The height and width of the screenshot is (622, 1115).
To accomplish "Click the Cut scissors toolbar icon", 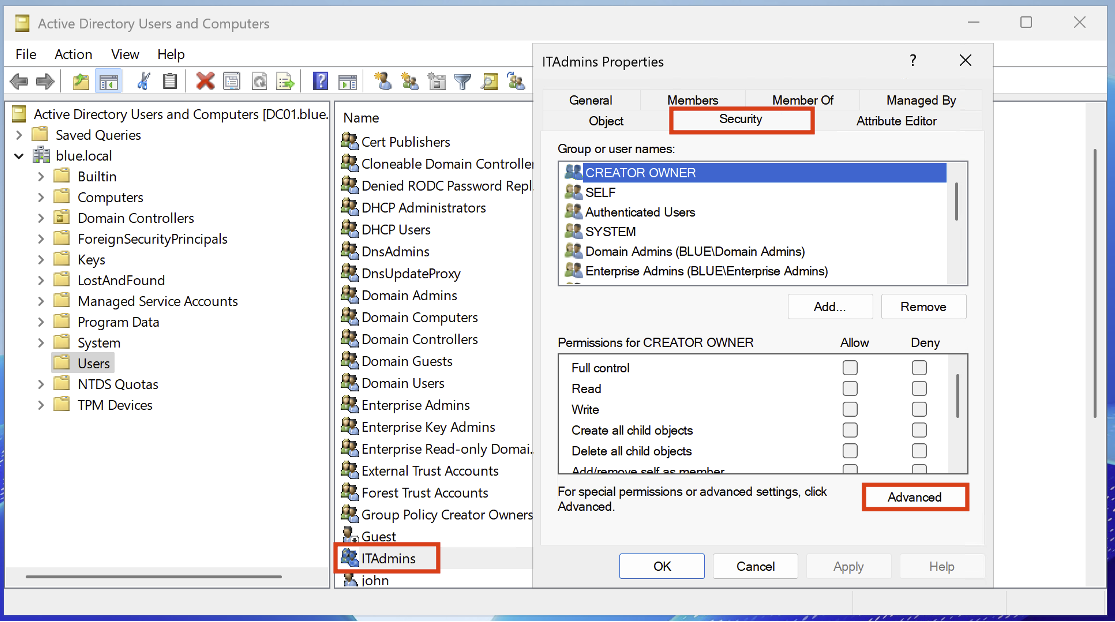I will (x=144, y=82).
